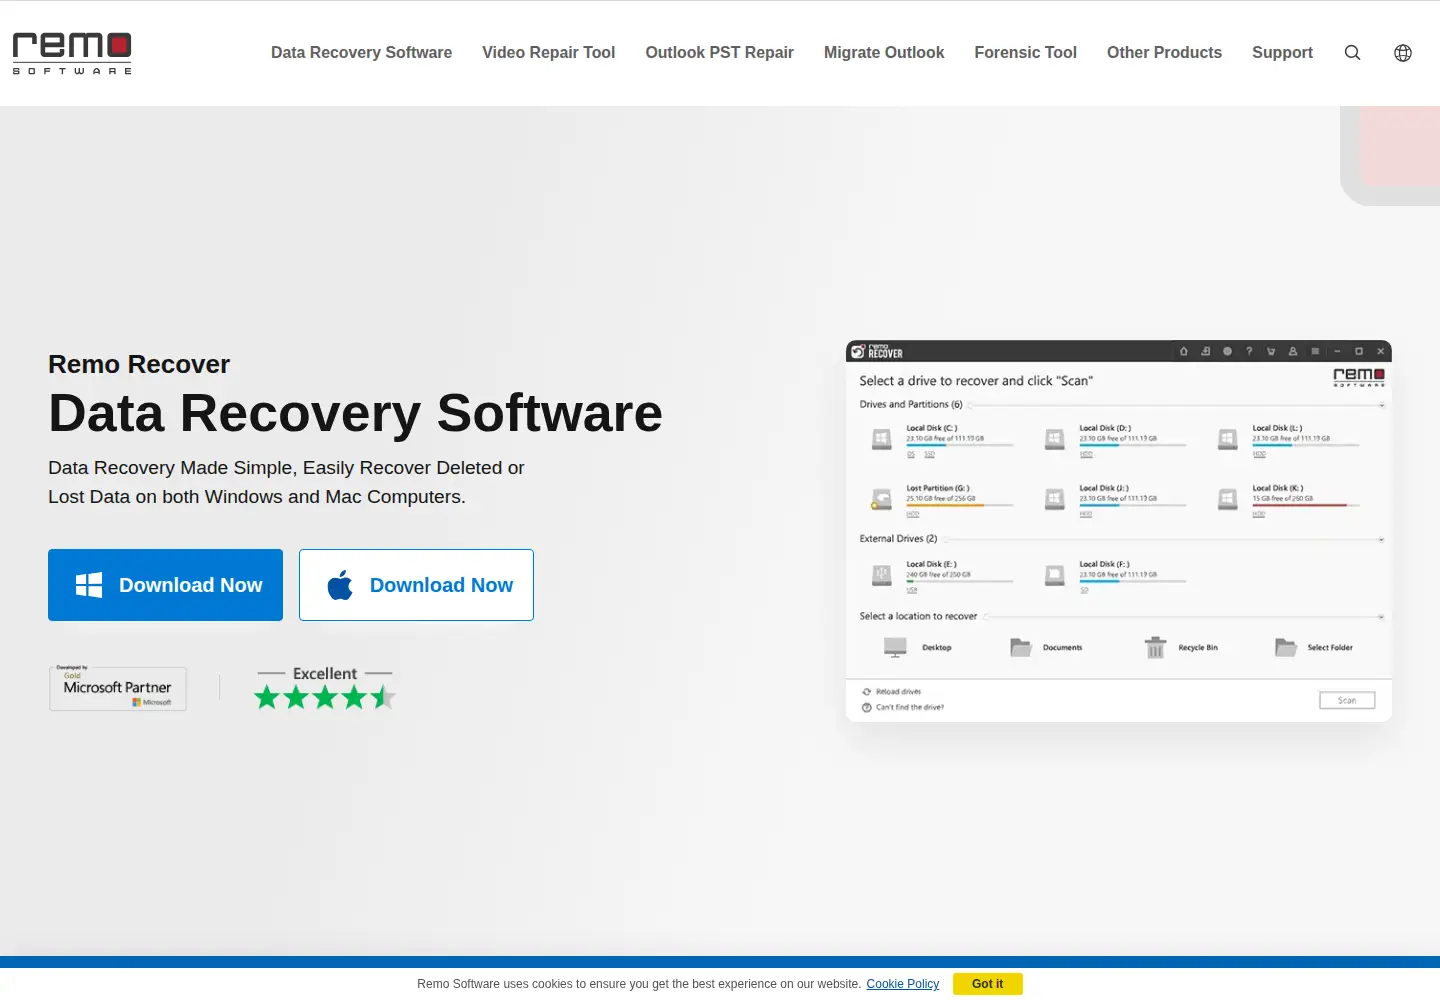1440x1000 pixels.
Task: Click the hamburger menu icon in Remo Recover screenshot
Action: pyautogui.click(x=1315, y=351)
